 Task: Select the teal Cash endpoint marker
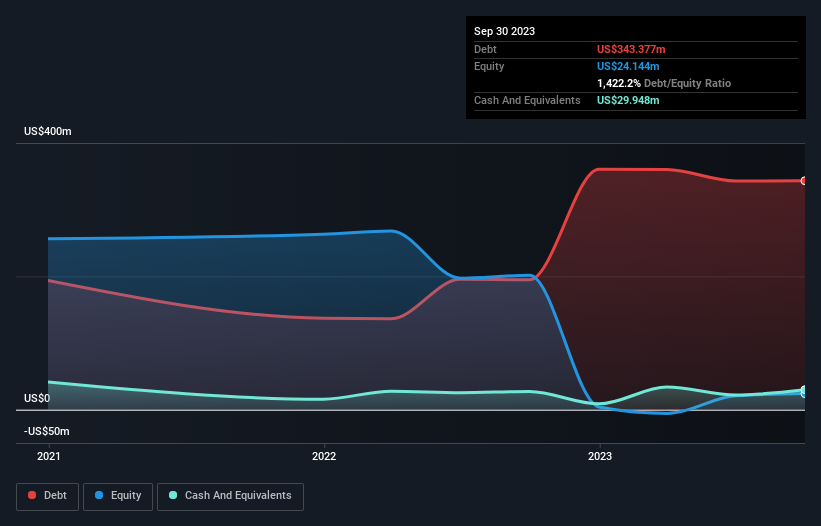pyautogui.click(x=804, y=390)
